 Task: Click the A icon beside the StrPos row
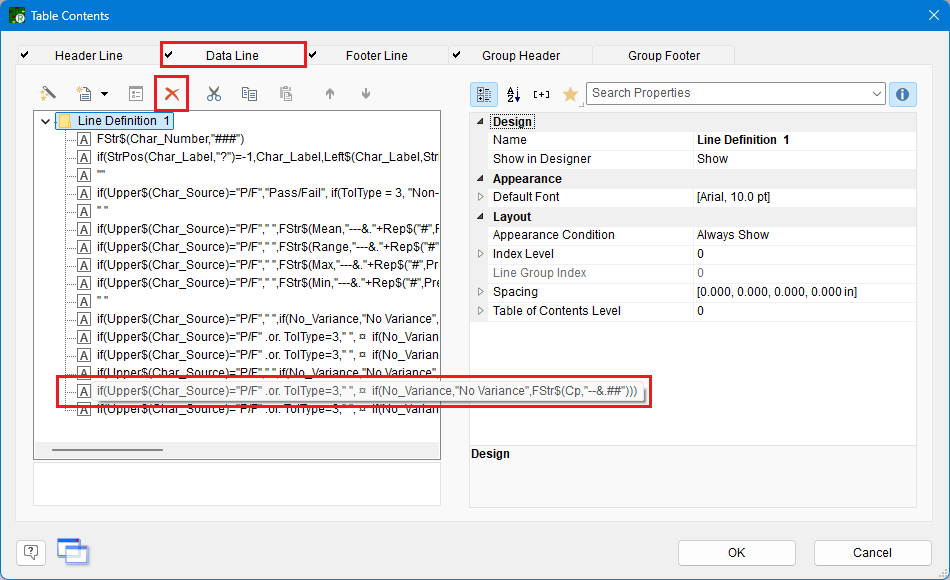click(84, 157)
